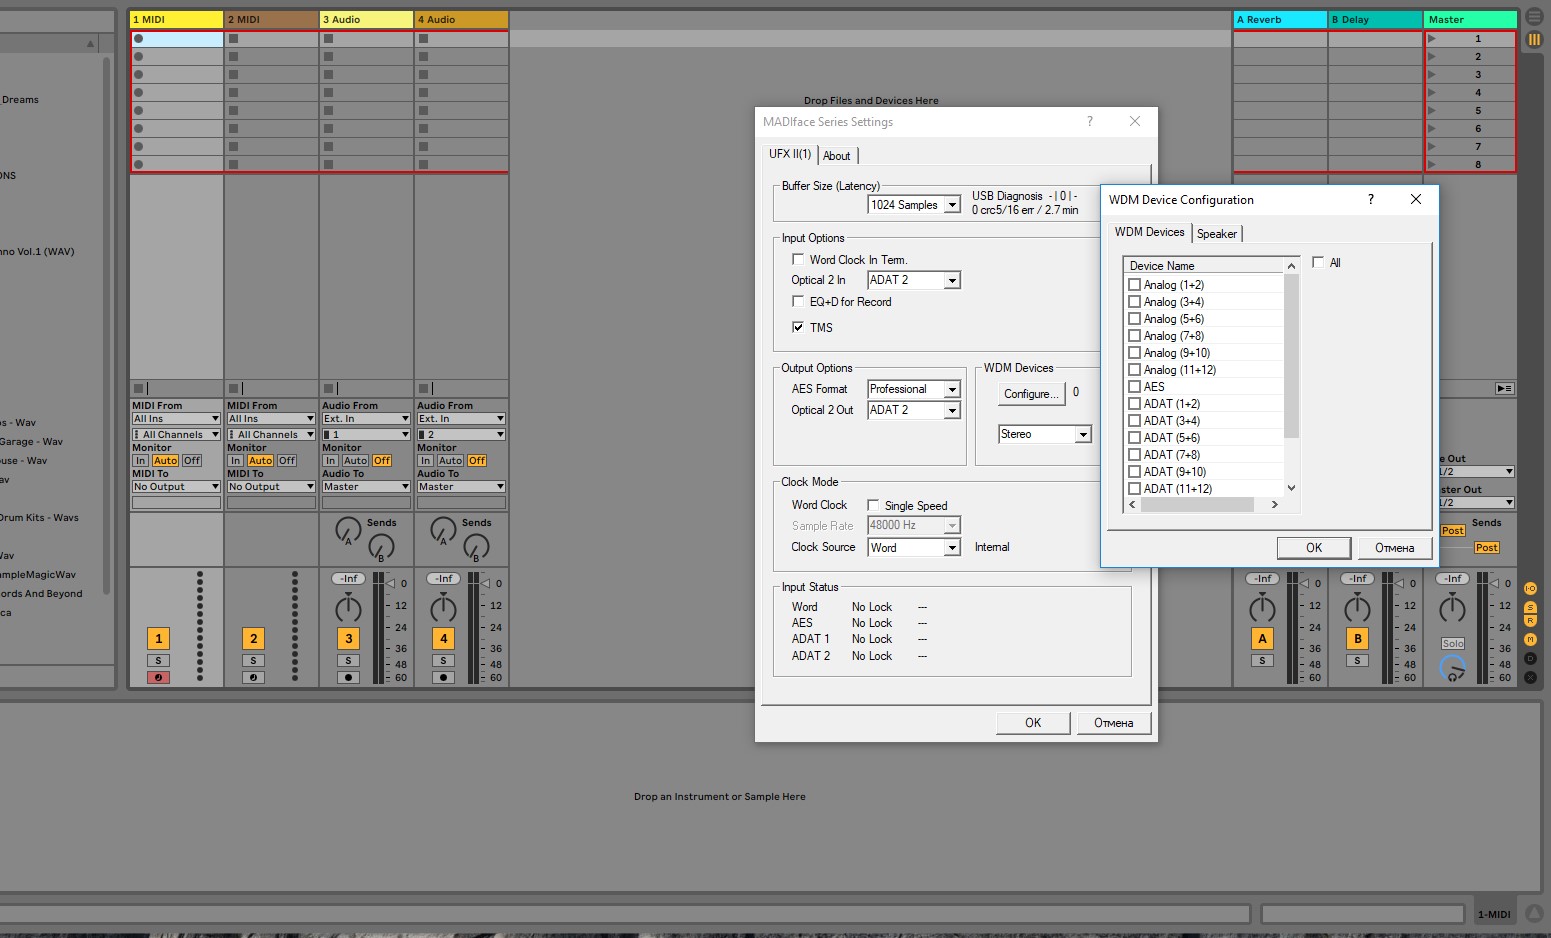This screenshot has height=938, width=1551.
Task: Click Отмена in WDM Device Configuration dialog
Action: click(1394, 548)
